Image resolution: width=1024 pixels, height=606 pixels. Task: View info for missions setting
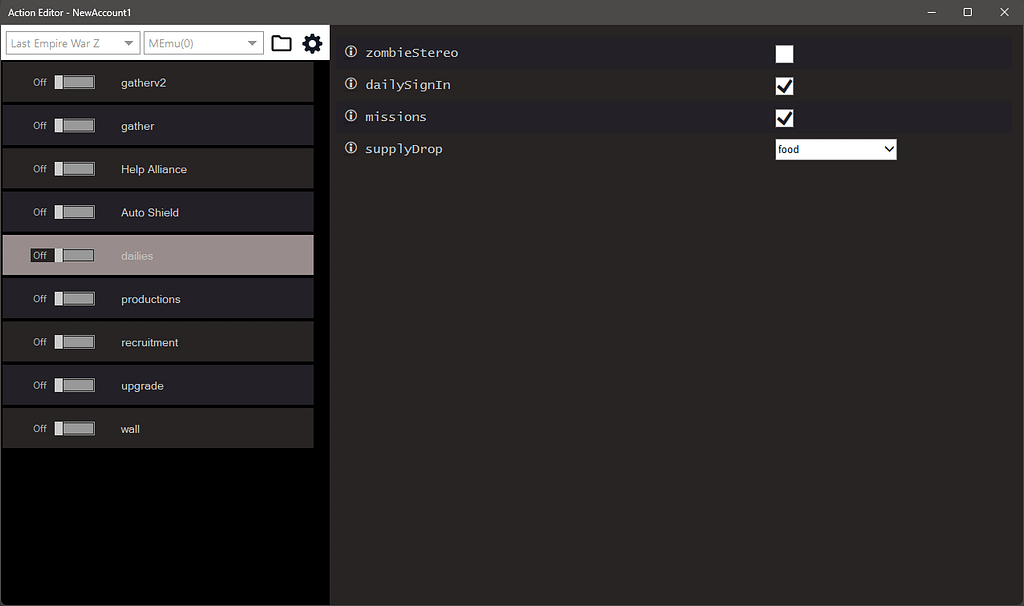pos(349,116)
